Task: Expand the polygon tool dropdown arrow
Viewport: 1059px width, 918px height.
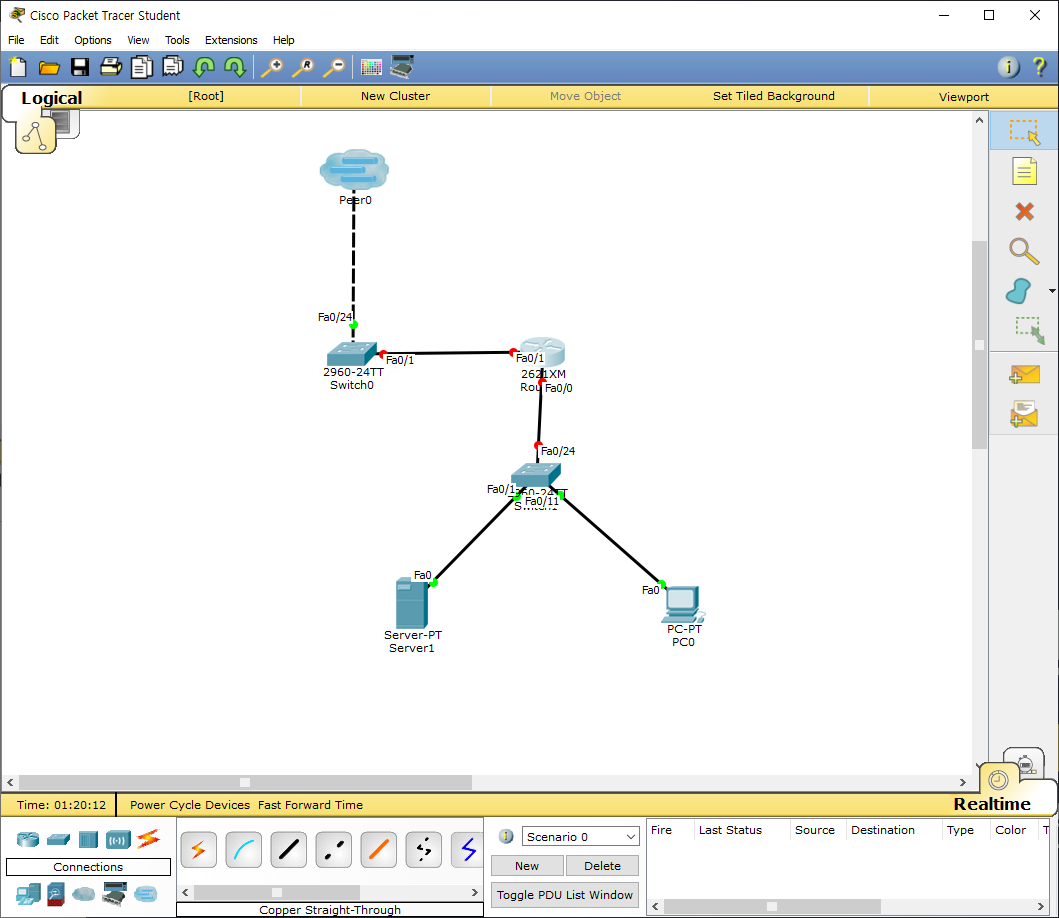Action: coord(1052,291)
